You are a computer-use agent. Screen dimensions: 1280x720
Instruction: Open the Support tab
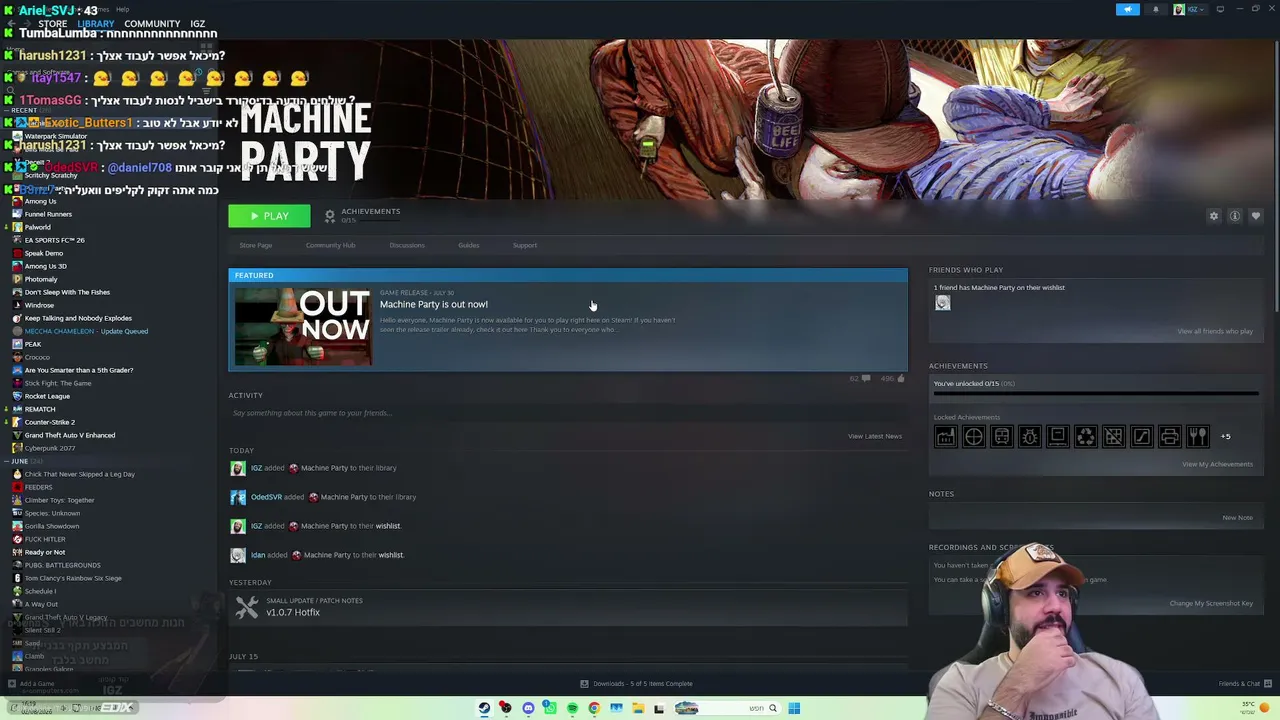[525, 245]
